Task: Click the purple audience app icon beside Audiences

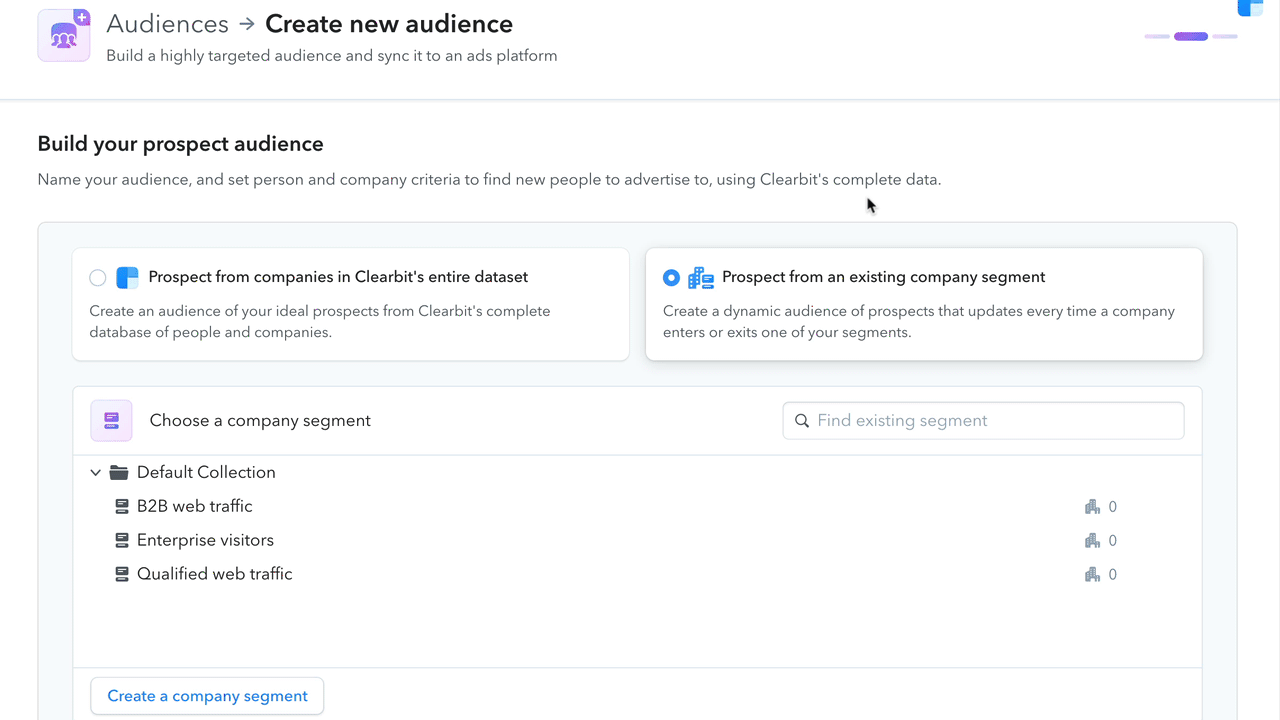Action: coord(63,35)
